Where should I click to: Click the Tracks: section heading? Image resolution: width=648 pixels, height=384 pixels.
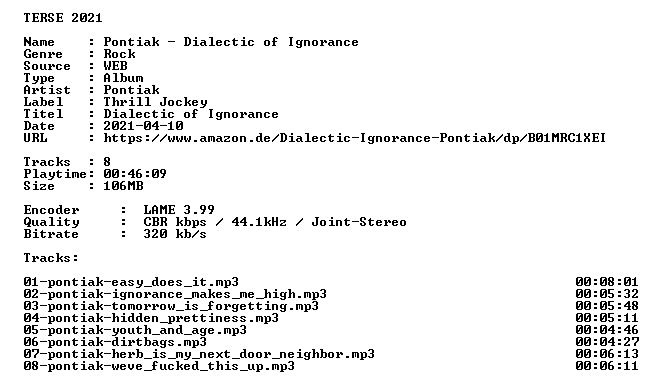pos(51,258)
